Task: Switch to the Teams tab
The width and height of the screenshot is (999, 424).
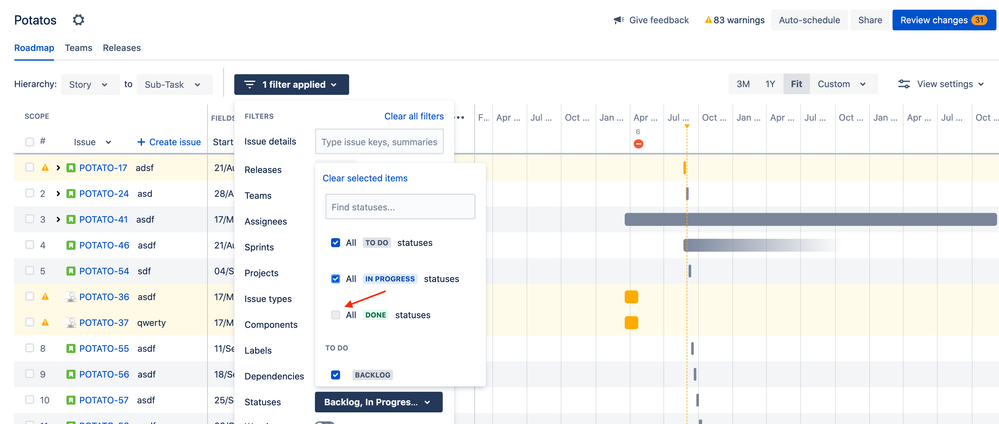Action: (x=78, y=48)
